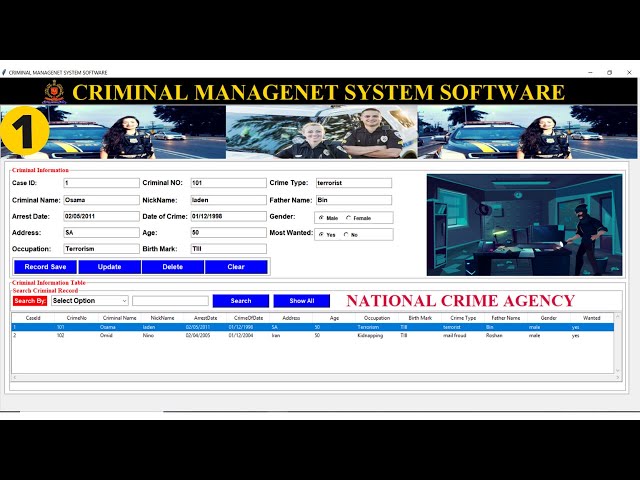Click the CrimeOfDate column header
640x480 pixels.
click(248, 318)
